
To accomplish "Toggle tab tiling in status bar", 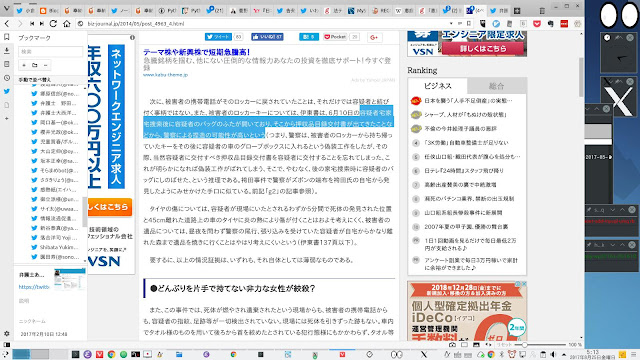I will pos(464,344).
